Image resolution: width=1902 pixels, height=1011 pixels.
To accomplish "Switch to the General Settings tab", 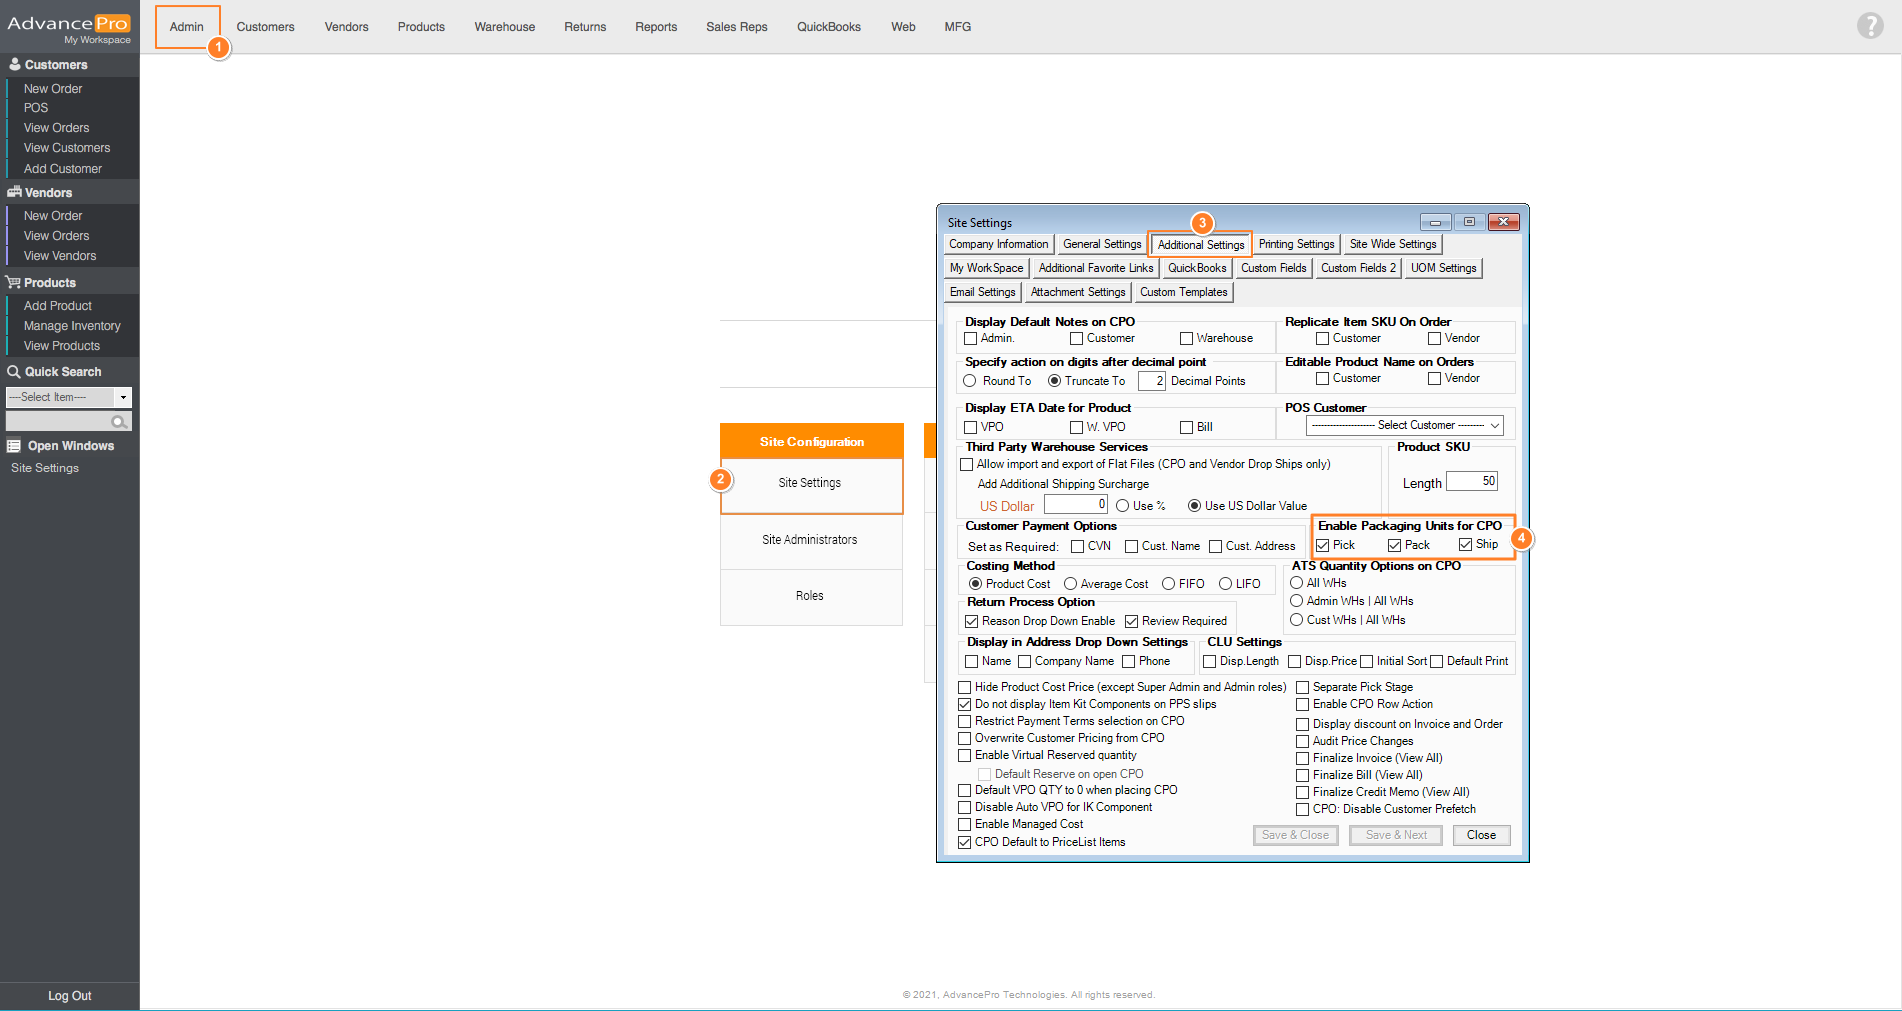I will coord(1101,244).
